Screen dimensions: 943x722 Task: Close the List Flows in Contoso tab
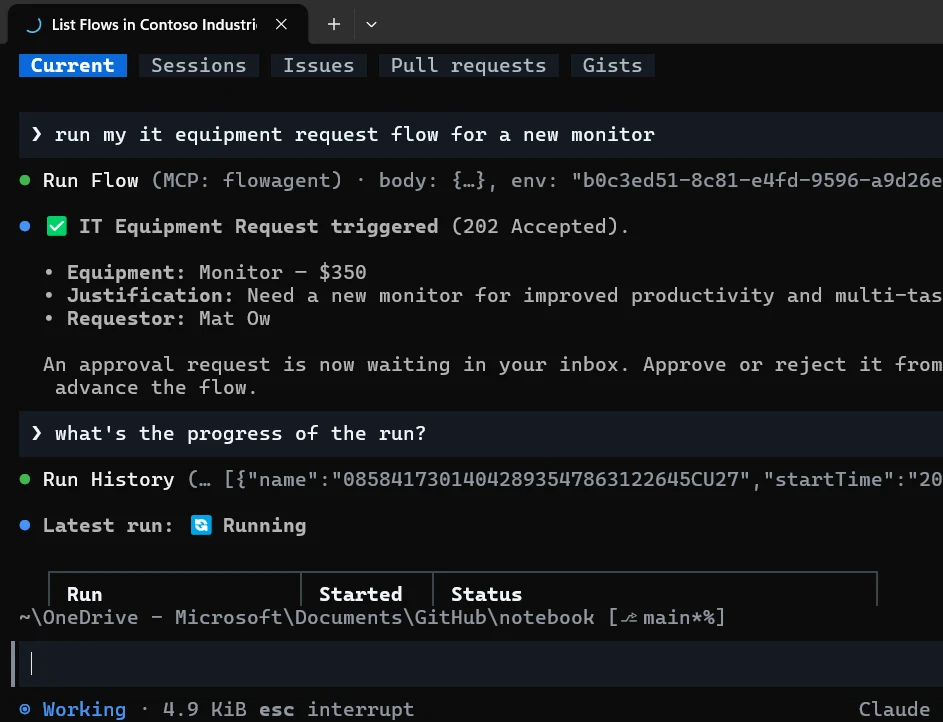pos(281,25)
